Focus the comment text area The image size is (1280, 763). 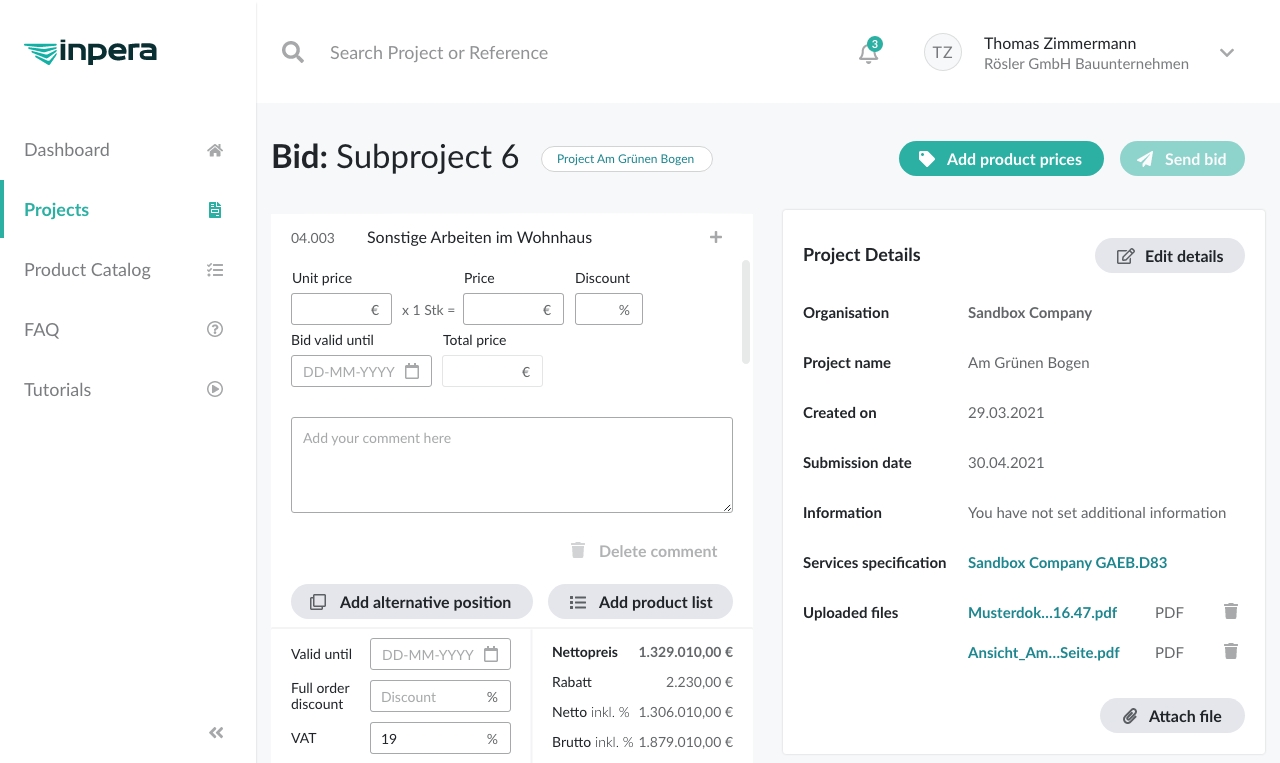click(x=511, y=465)
